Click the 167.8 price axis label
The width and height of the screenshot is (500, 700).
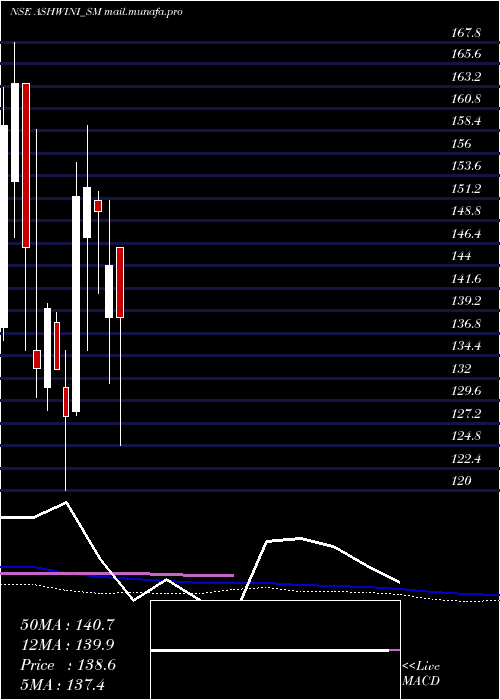point(466,33)
